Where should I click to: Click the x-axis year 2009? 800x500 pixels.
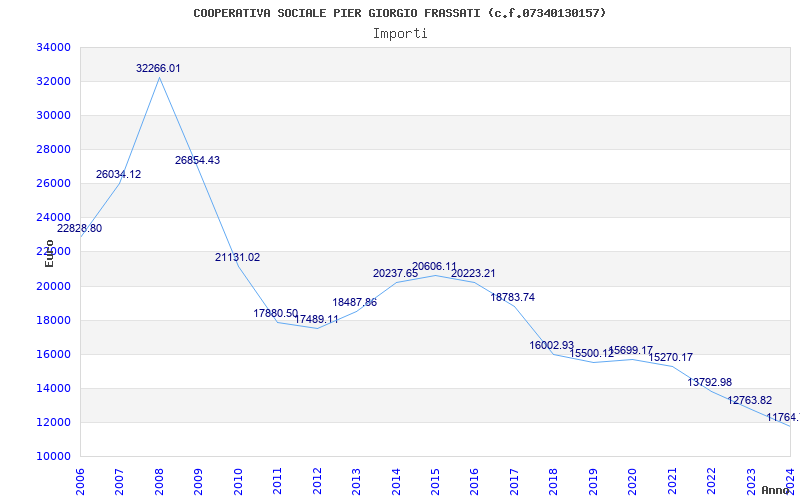(x=198, y=481)
